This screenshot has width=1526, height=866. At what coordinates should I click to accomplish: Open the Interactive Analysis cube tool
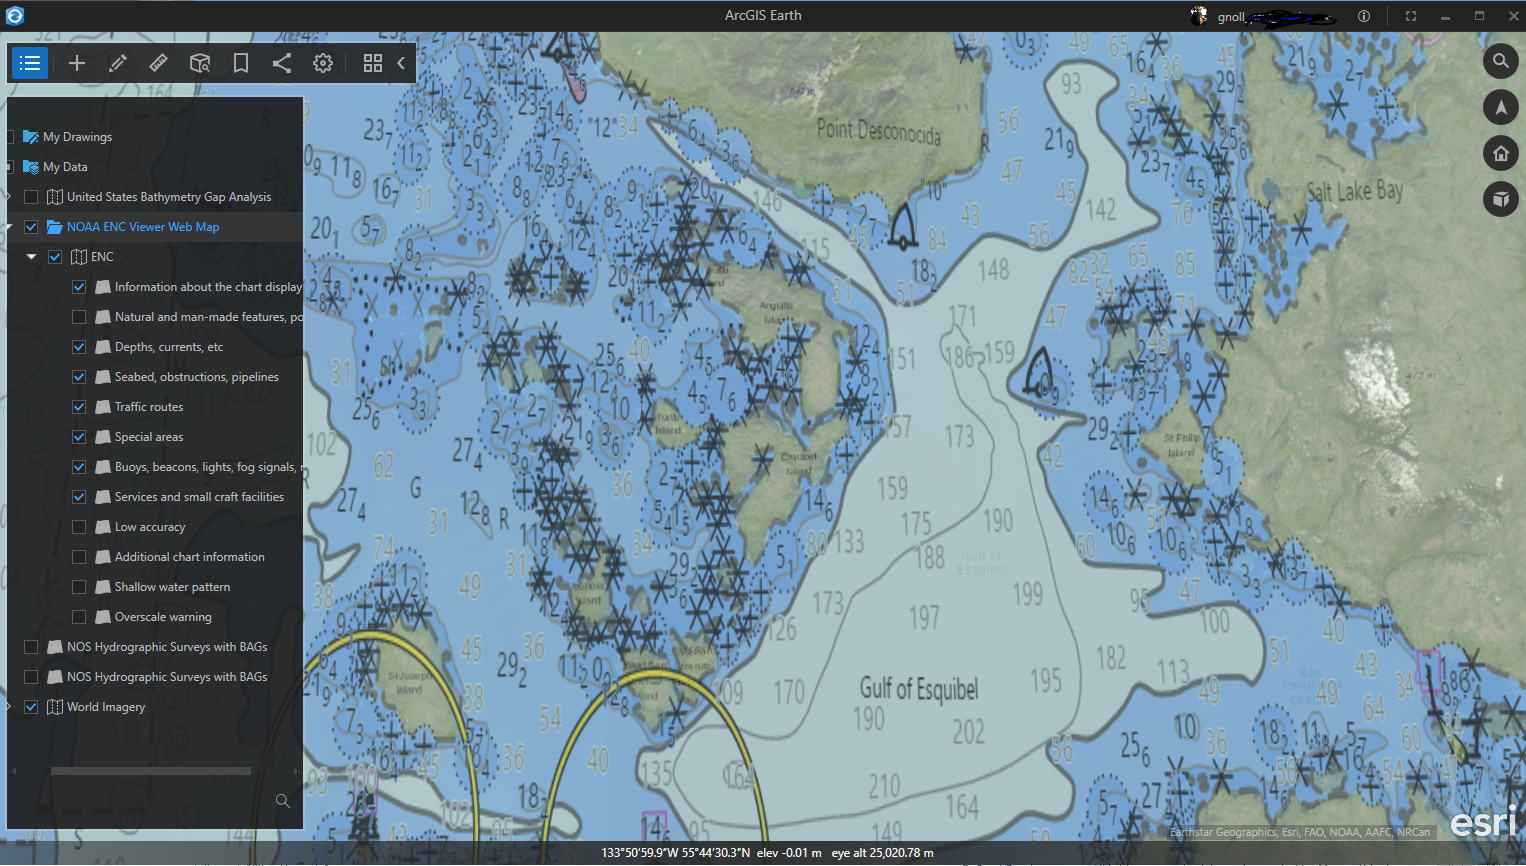point(200,63)
